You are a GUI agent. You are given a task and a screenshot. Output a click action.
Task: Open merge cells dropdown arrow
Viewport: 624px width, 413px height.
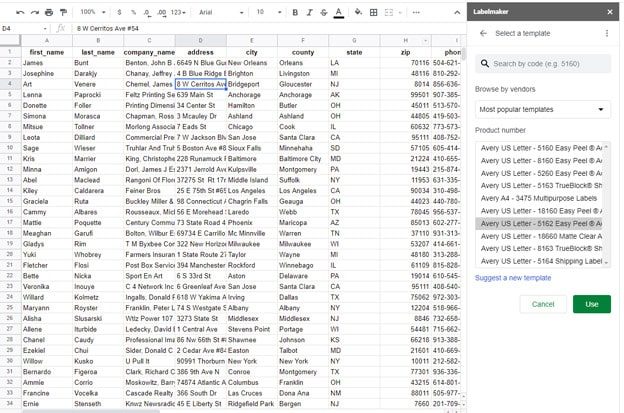[x=400, y=13]
